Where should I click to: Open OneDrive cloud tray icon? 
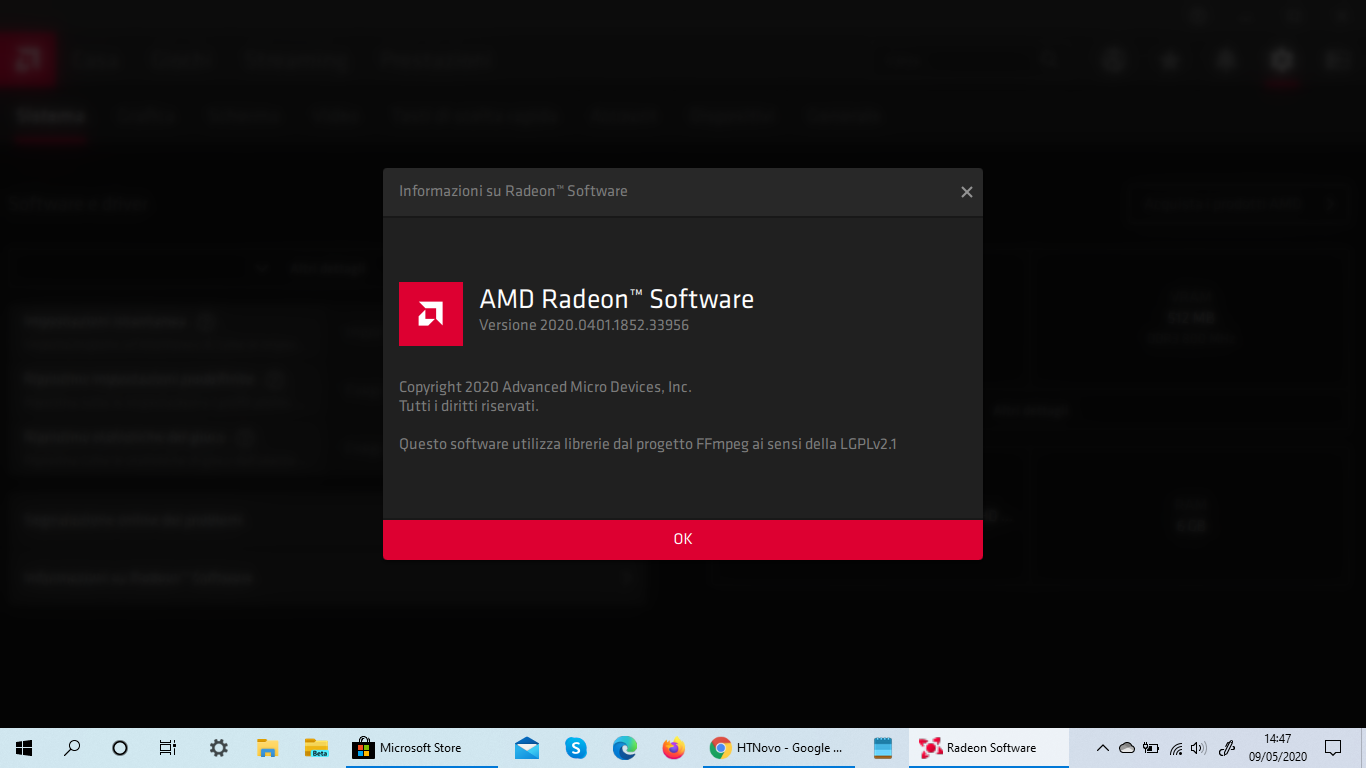click(1127, 748)
